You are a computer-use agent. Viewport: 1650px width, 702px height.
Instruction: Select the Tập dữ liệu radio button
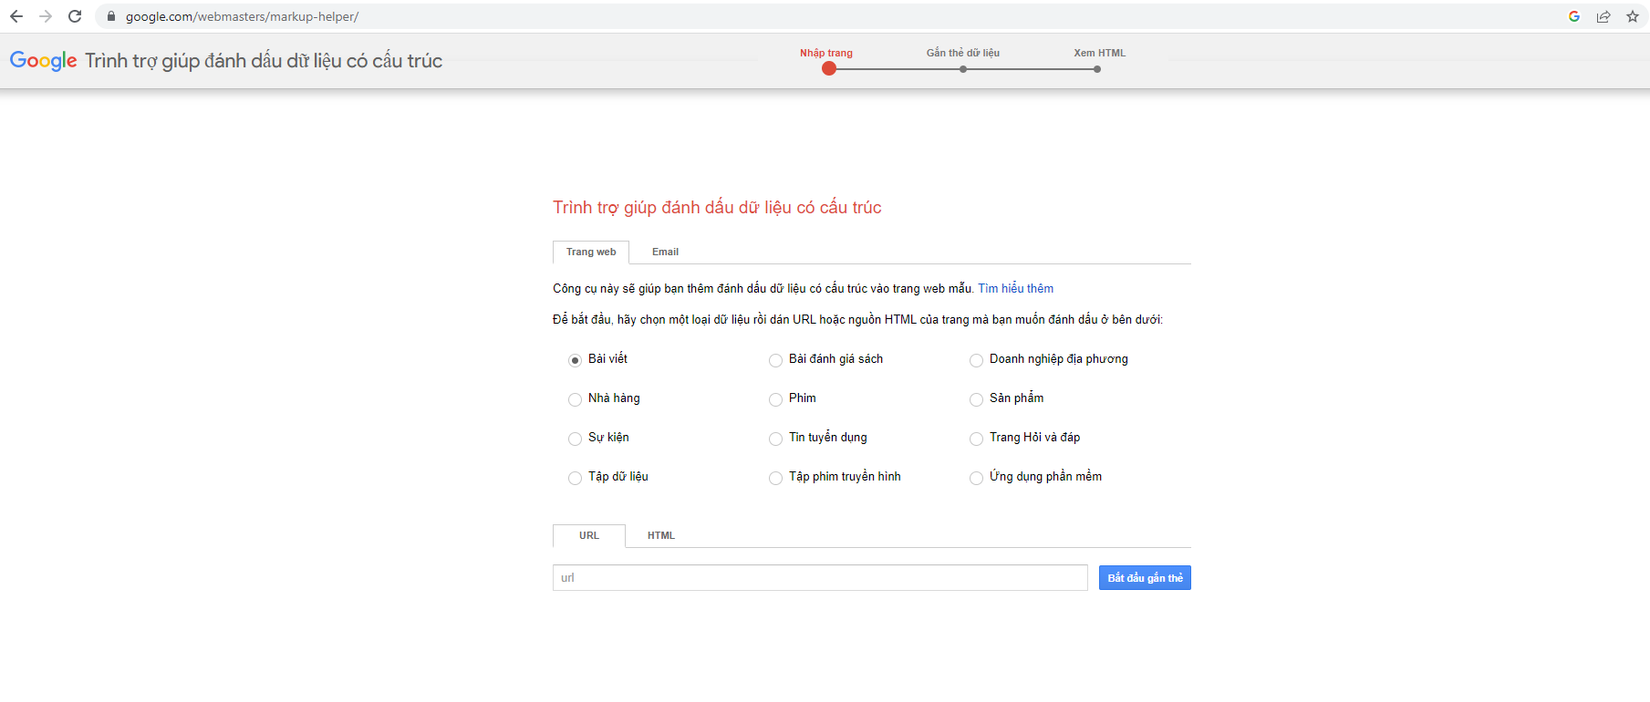tap(575, 478)
